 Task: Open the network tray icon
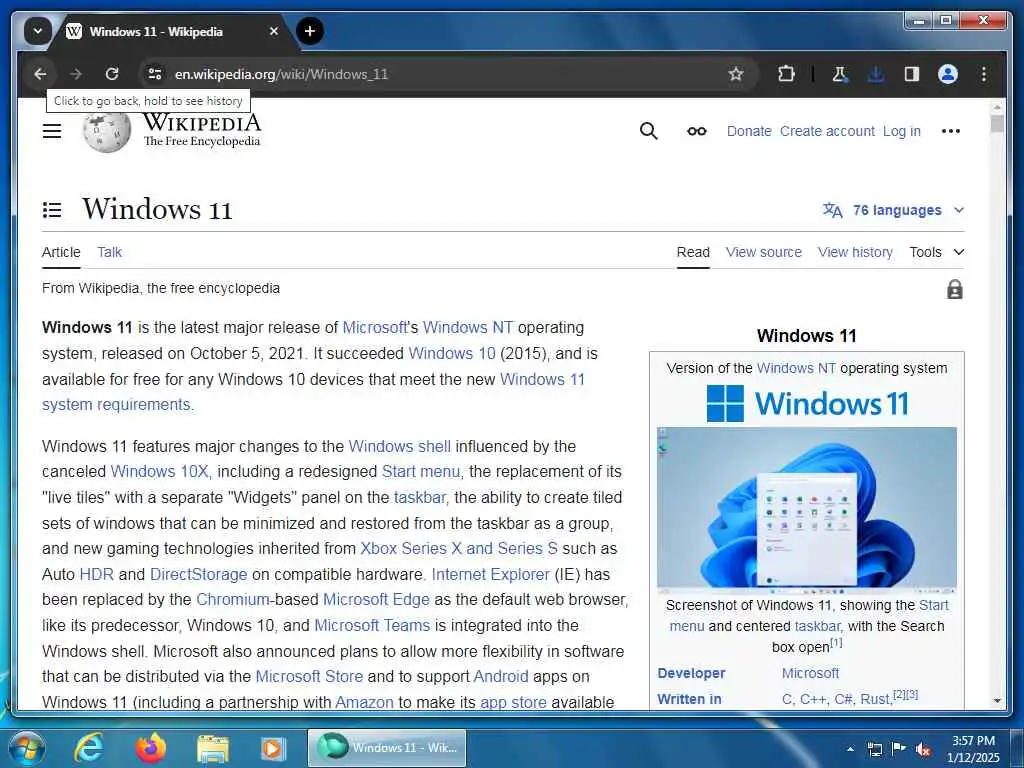pyautogui.click(x=874, y=749)
